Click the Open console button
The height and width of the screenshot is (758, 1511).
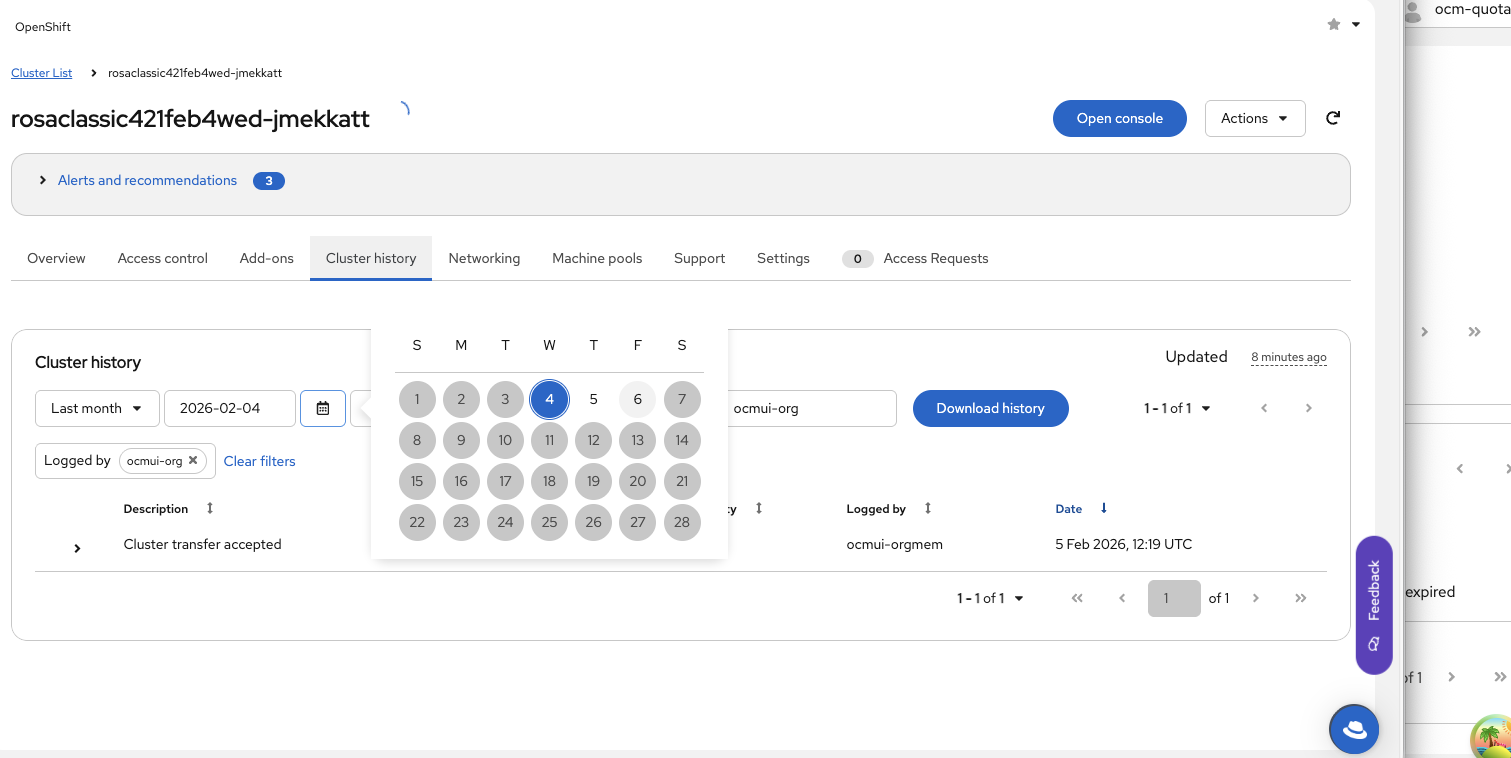point(1119,118)
